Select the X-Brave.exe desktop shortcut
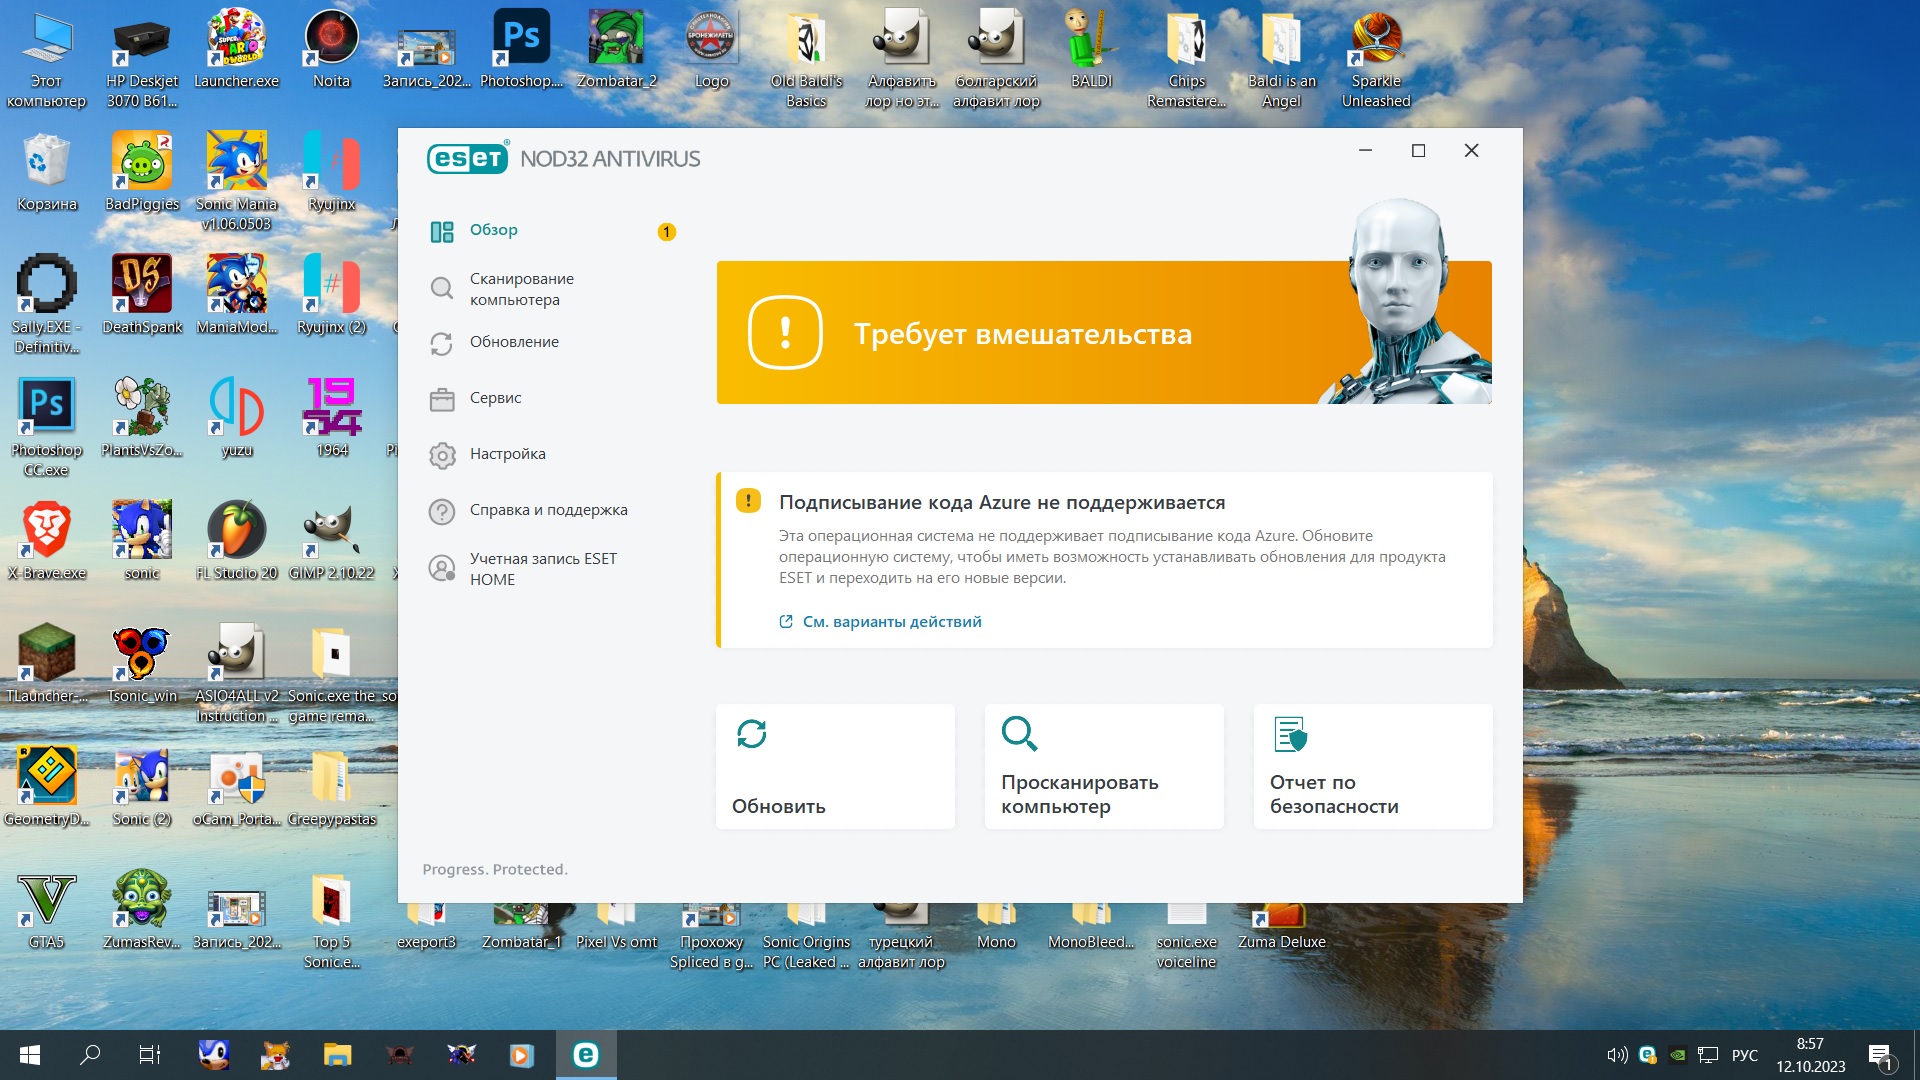Screen dimensions: 1920x1080 pos(46,541)
